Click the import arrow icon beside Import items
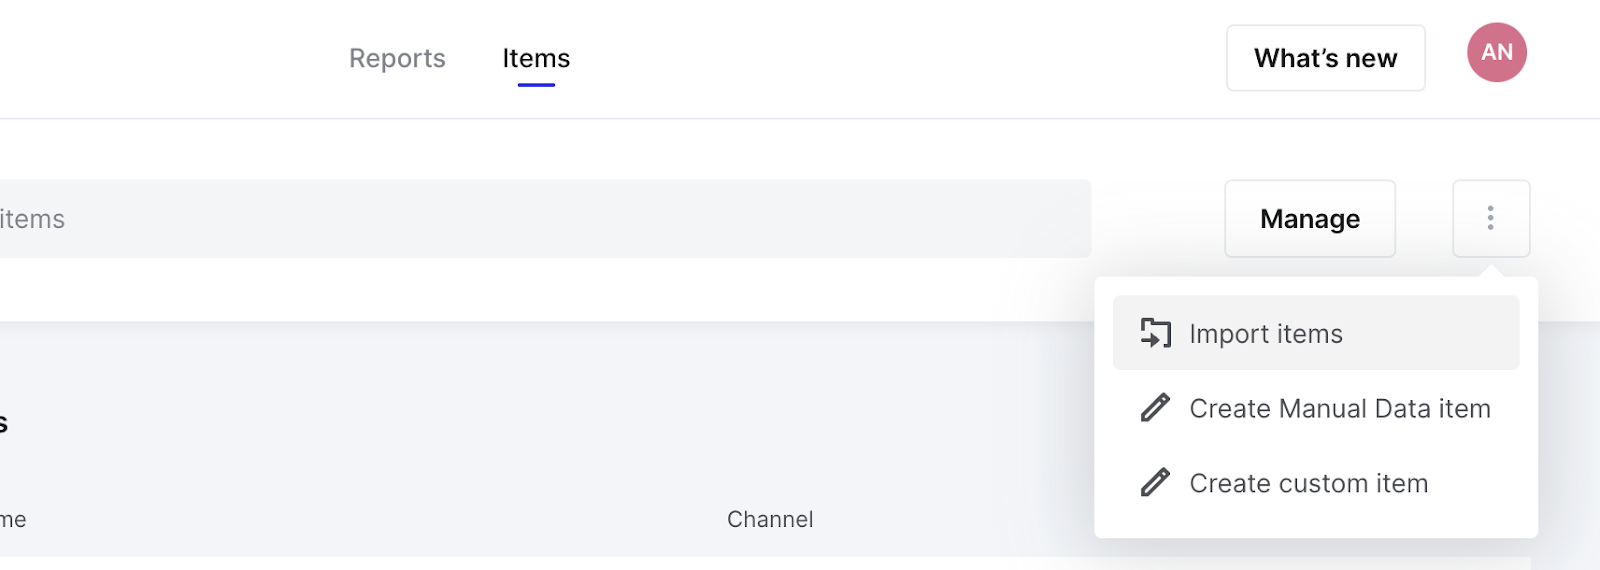The height and width of the screenshot is (570, 1600). point(1155,333)
